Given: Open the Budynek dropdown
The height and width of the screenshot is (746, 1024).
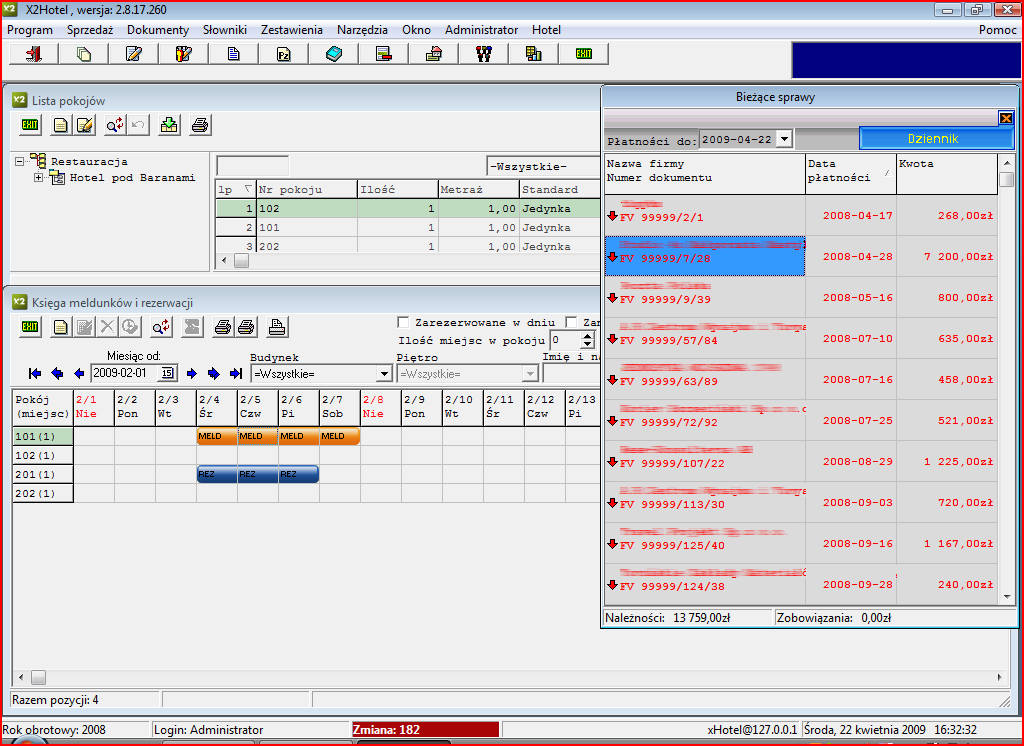Looking at the screenshot, I should tap(384, 374).
